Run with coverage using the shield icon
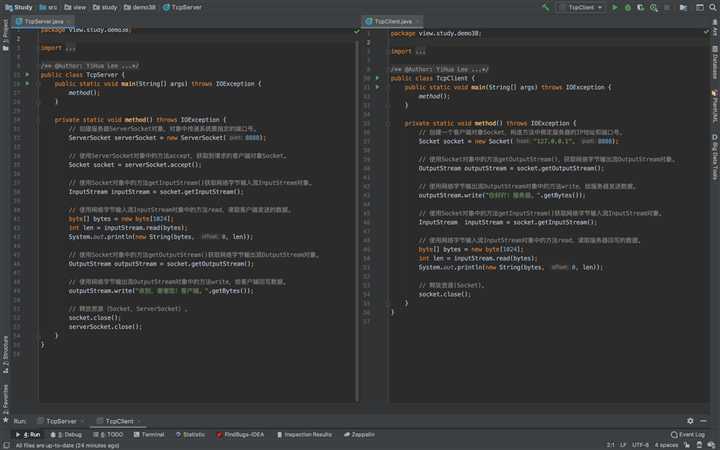720x450 pixels. [x=641, y=7]
